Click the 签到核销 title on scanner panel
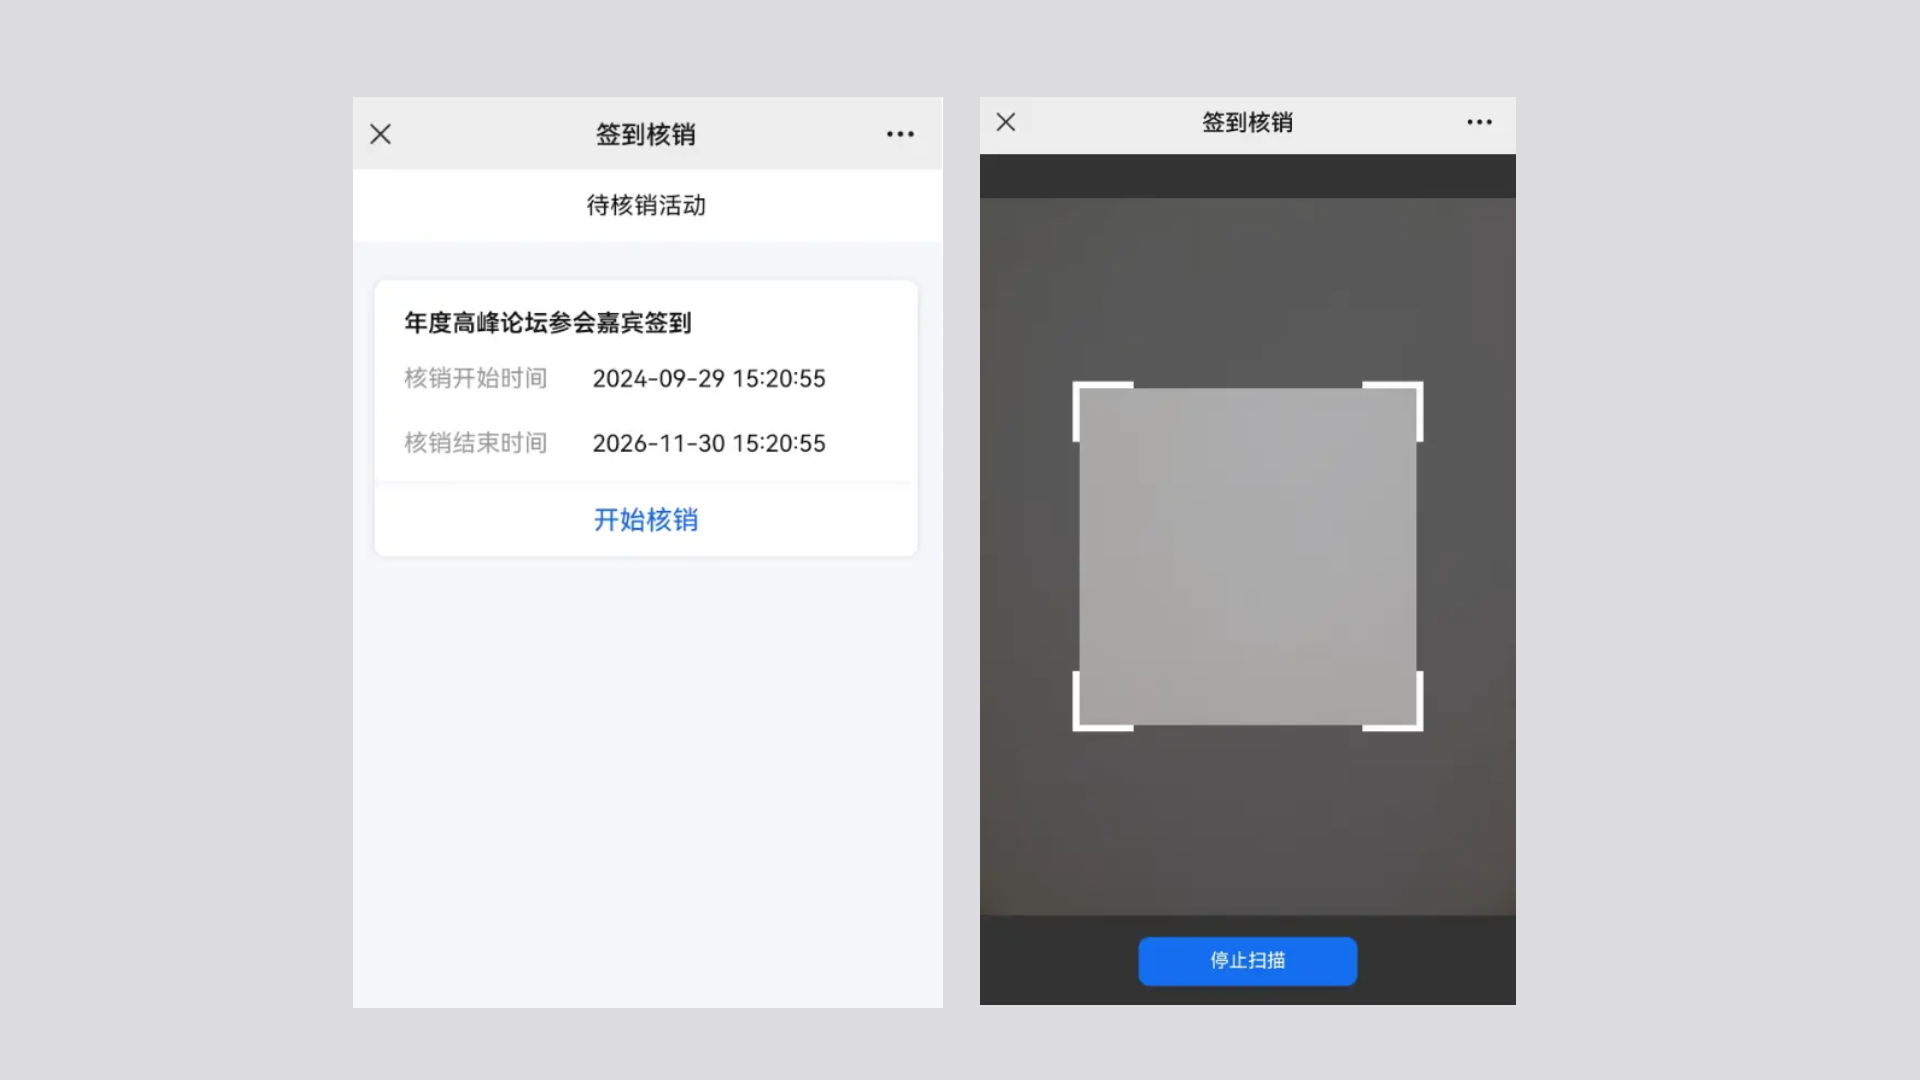 [x=1247, y=122]
